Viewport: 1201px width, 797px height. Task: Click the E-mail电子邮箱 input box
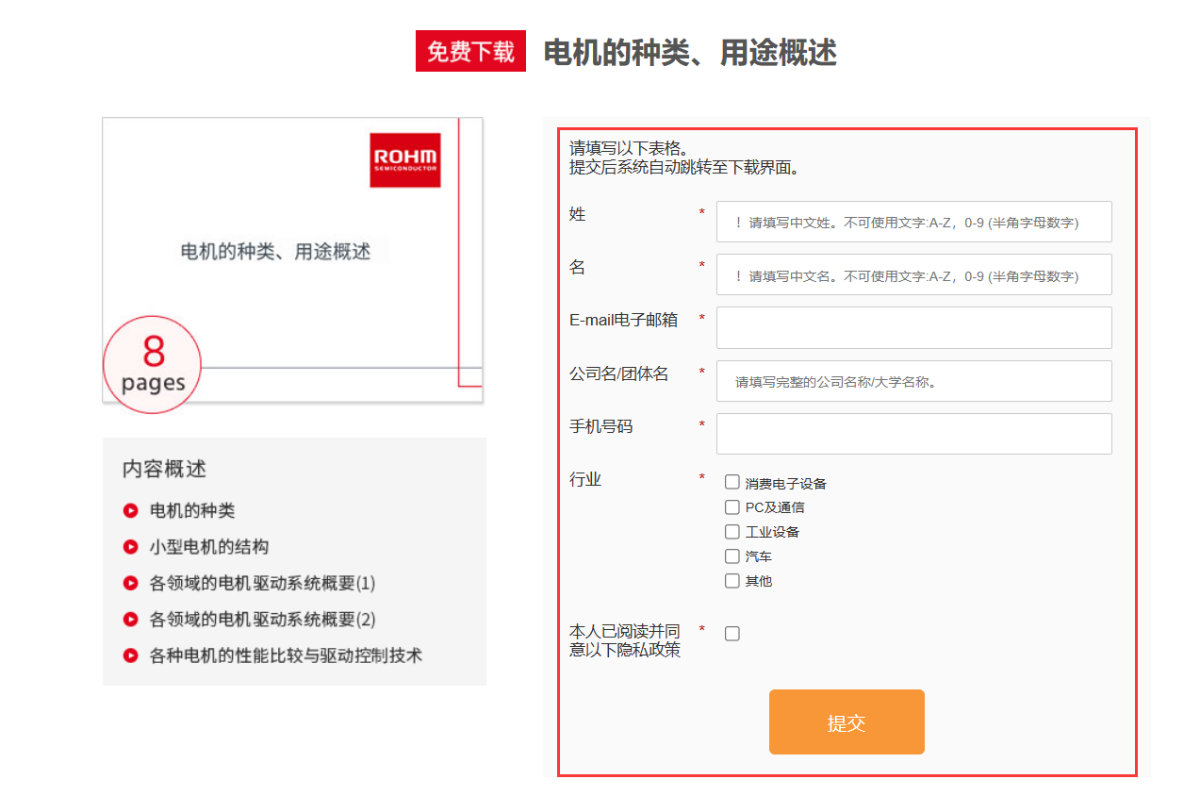click(913, 328)
